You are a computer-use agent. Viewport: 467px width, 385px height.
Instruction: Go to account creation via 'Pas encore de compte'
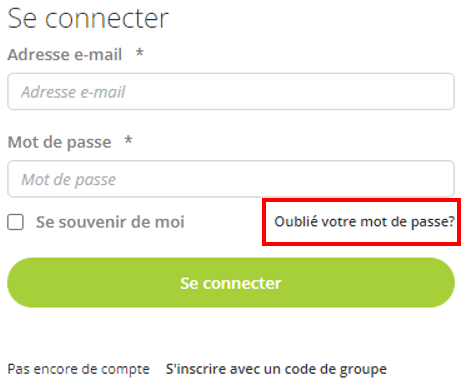coord(78,369)
